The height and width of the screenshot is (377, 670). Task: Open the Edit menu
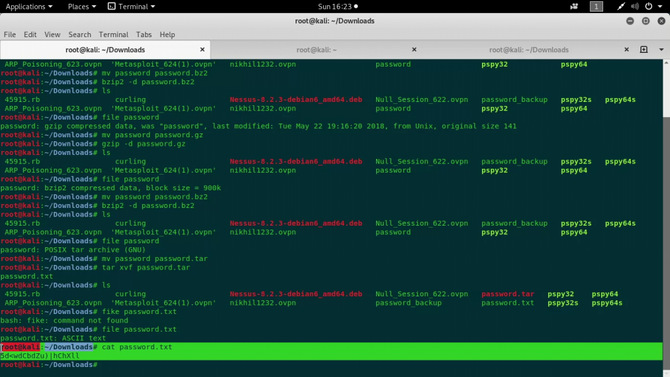pyautogui.click(x=30, y=35)
